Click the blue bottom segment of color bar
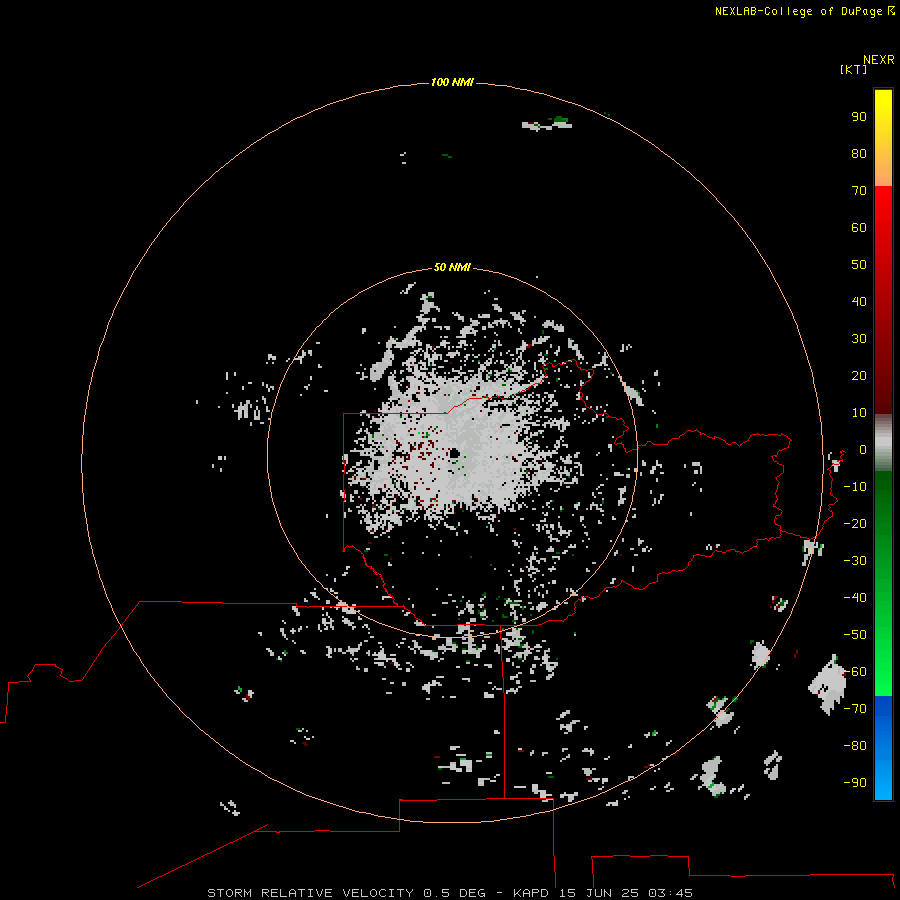The image size is (900, 900). click(x=883, y=748)
